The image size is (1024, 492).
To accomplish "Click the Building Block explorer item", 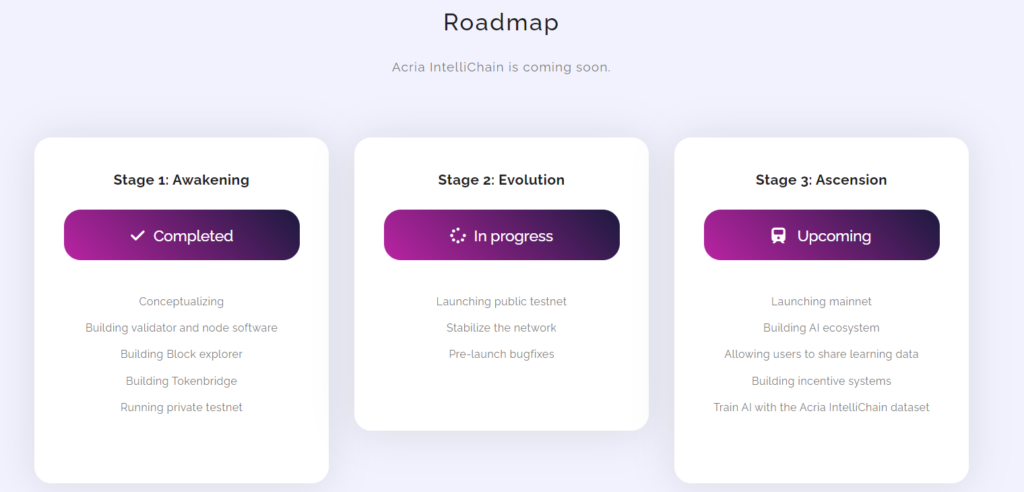I will click(182, 354).
